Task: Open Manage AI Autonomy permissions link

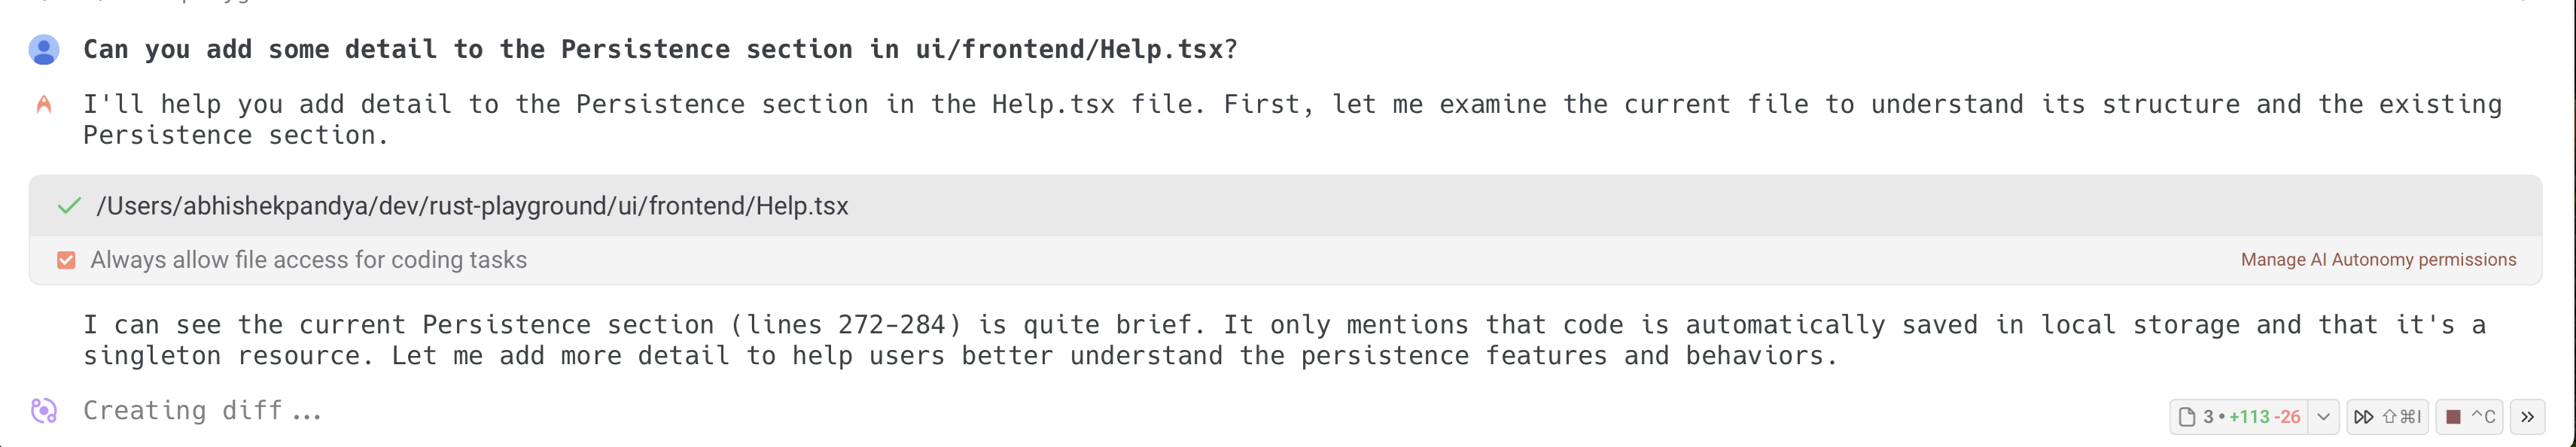Action: pos(2378,260)
